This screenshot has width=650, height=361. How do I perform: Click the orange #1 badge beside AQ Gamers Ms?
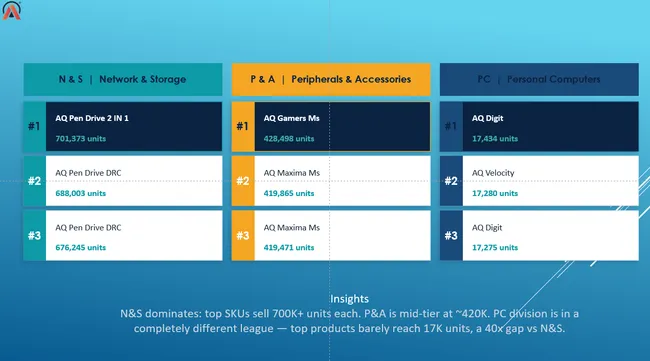pos(243,126)
